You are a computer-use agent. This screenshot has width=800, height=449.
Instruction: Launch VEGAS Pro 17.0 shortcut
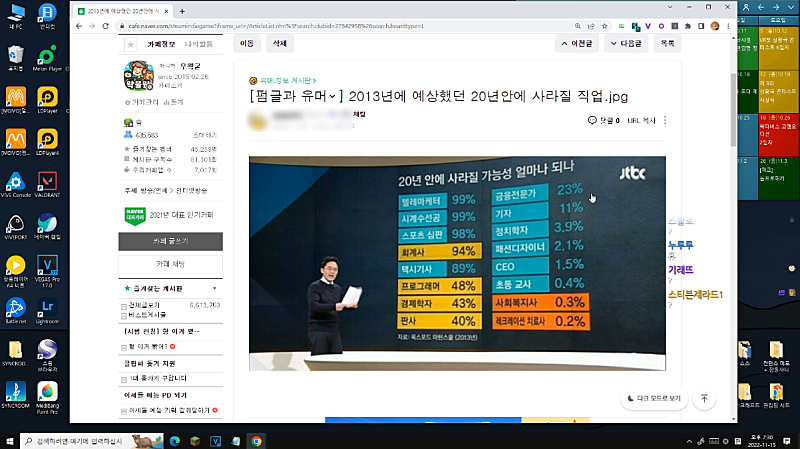click(x=47, y=271)
